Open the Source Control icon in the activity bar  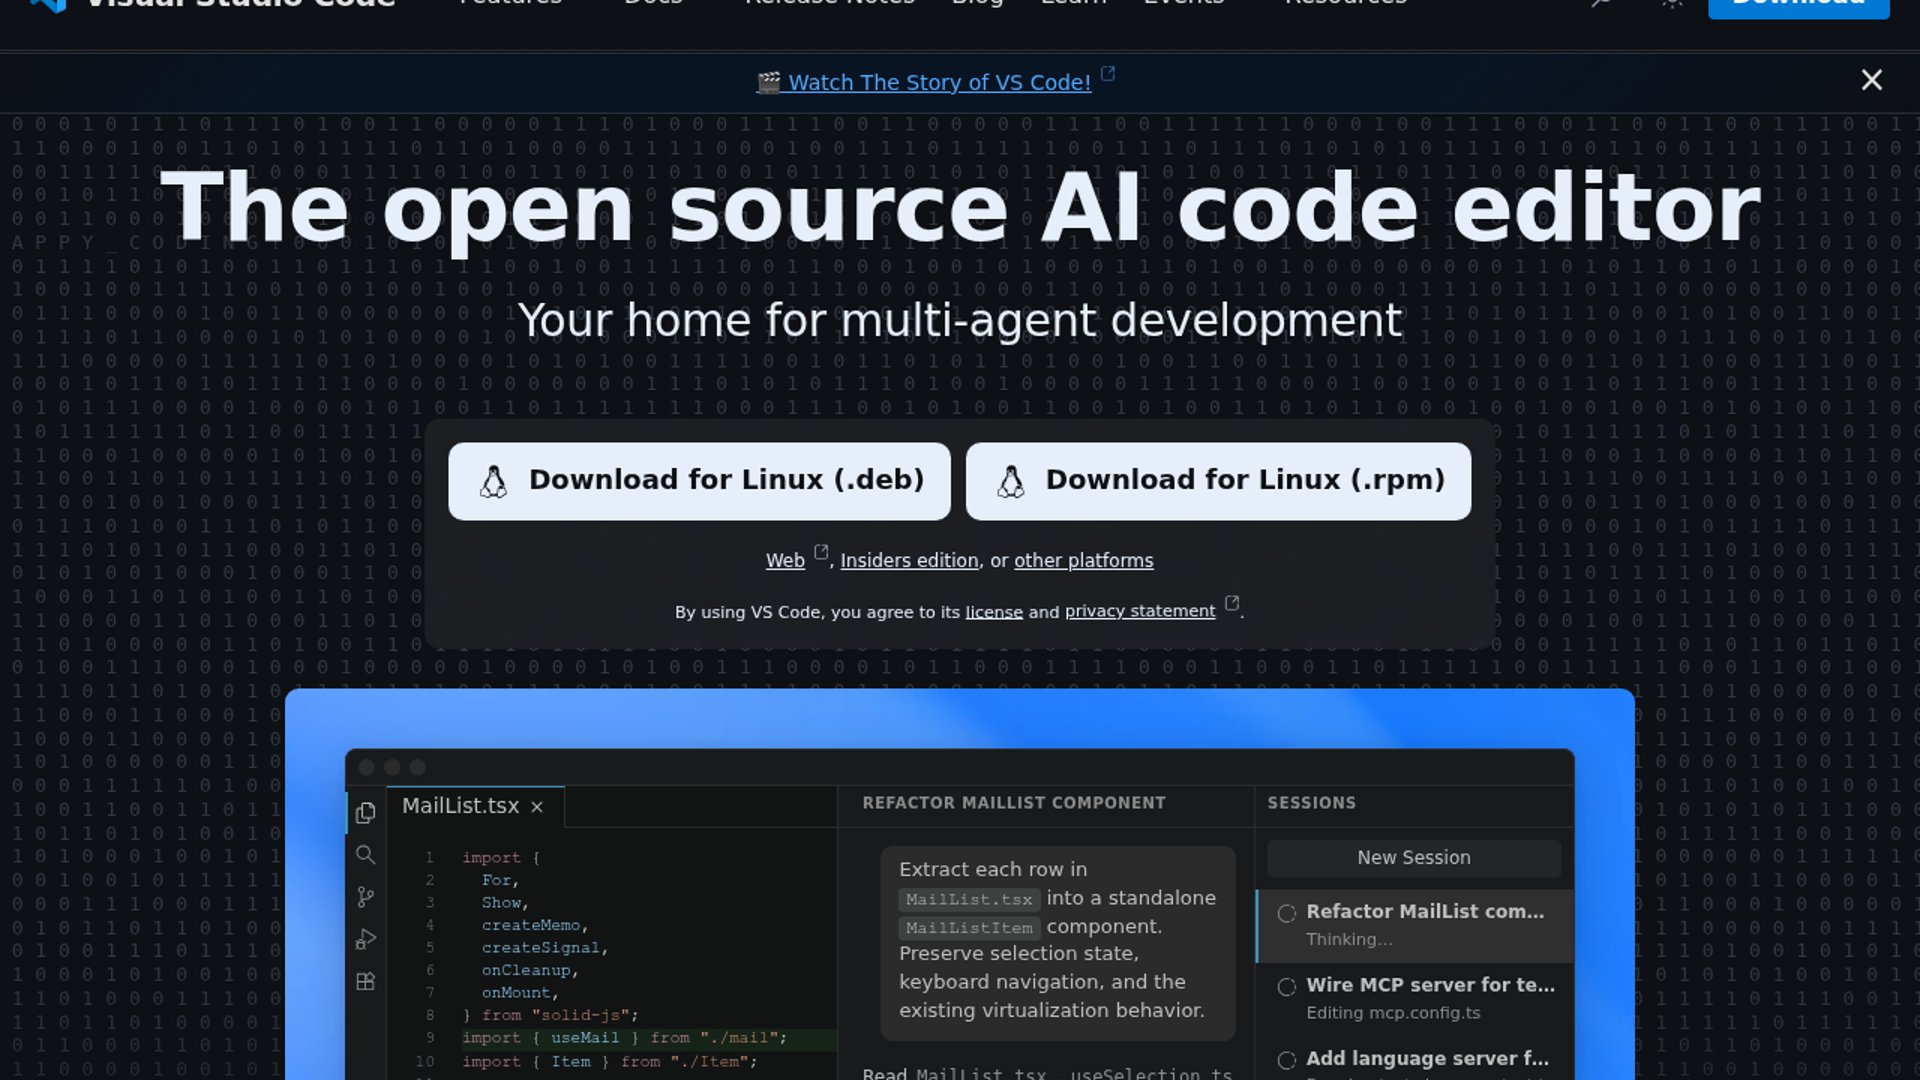pos(365,897)
